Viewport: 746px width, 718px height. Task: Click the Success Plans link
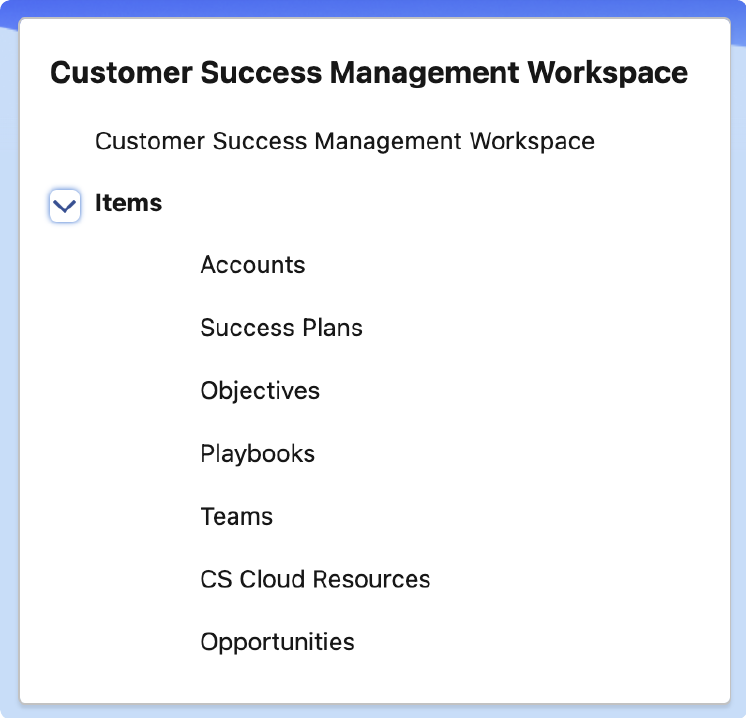coord(281,328)
